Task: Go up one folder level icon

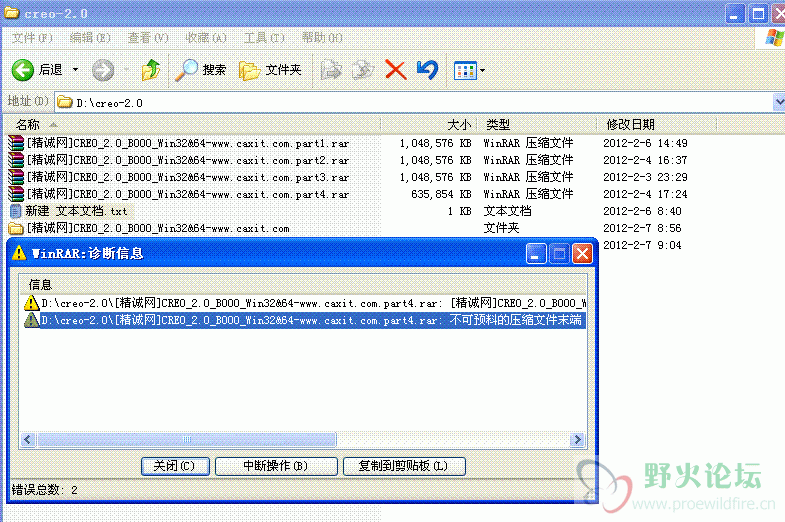Action: 150,70
